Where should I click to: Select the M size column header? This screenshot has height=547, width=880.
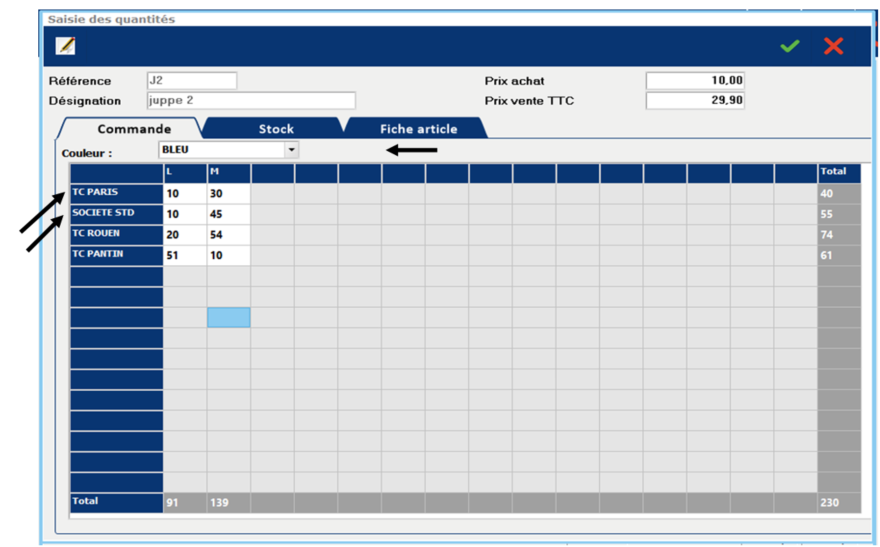coord(228,172)
